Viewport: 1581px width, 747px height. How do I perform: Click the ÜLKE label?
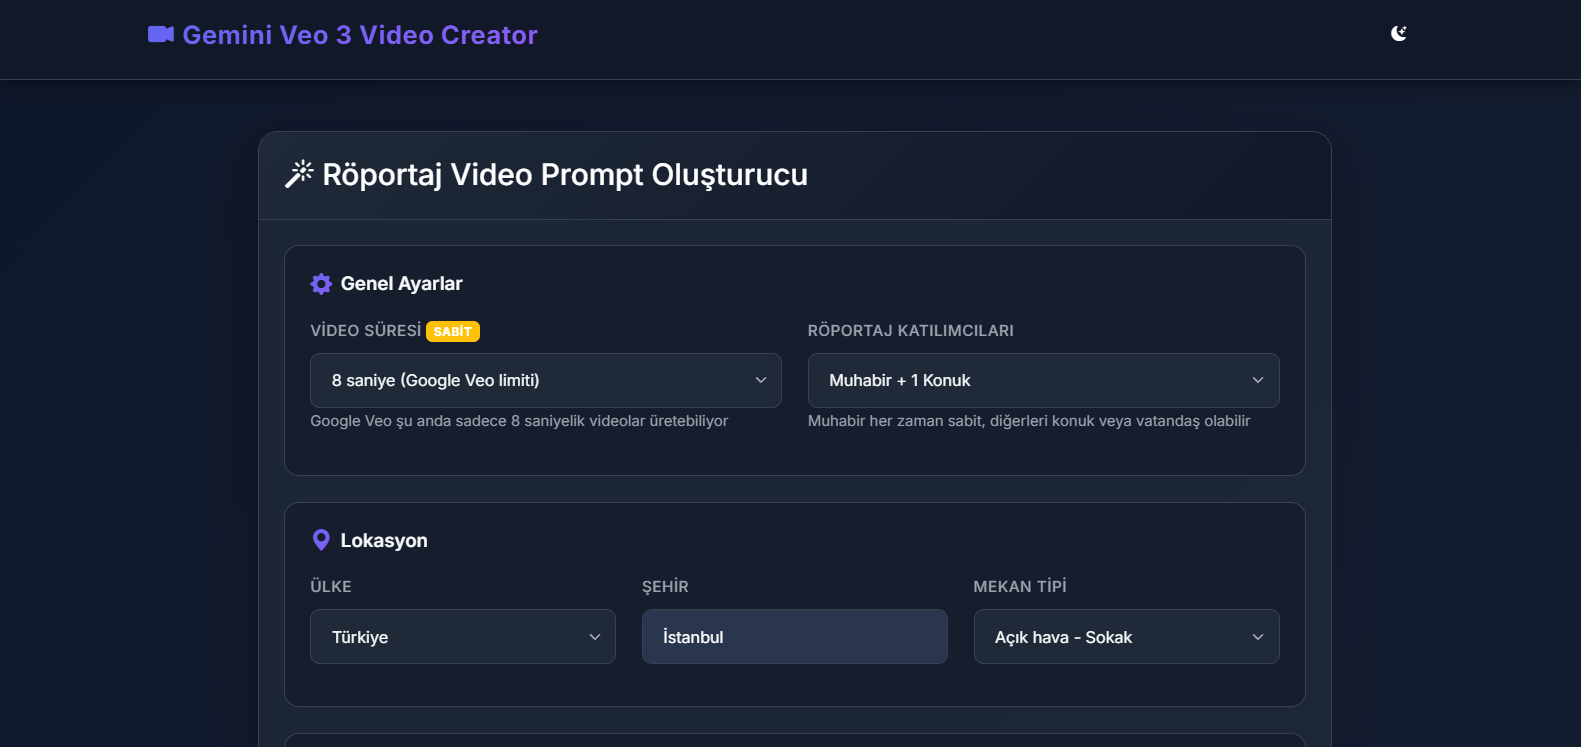(x=331, y=587)
